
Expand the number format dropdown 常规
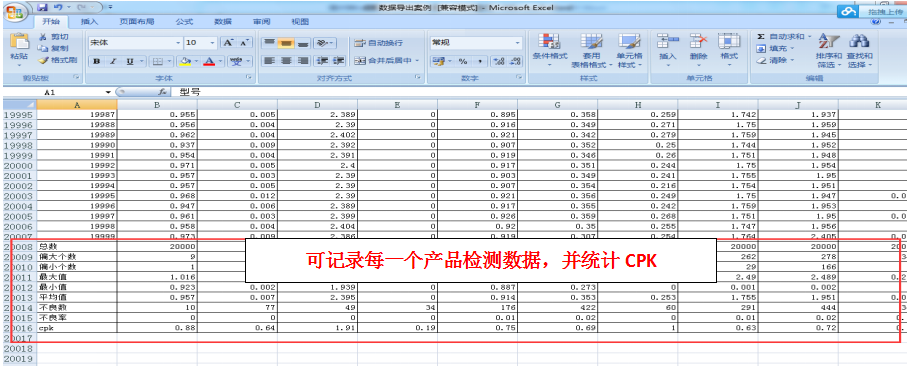click(476, 43)
